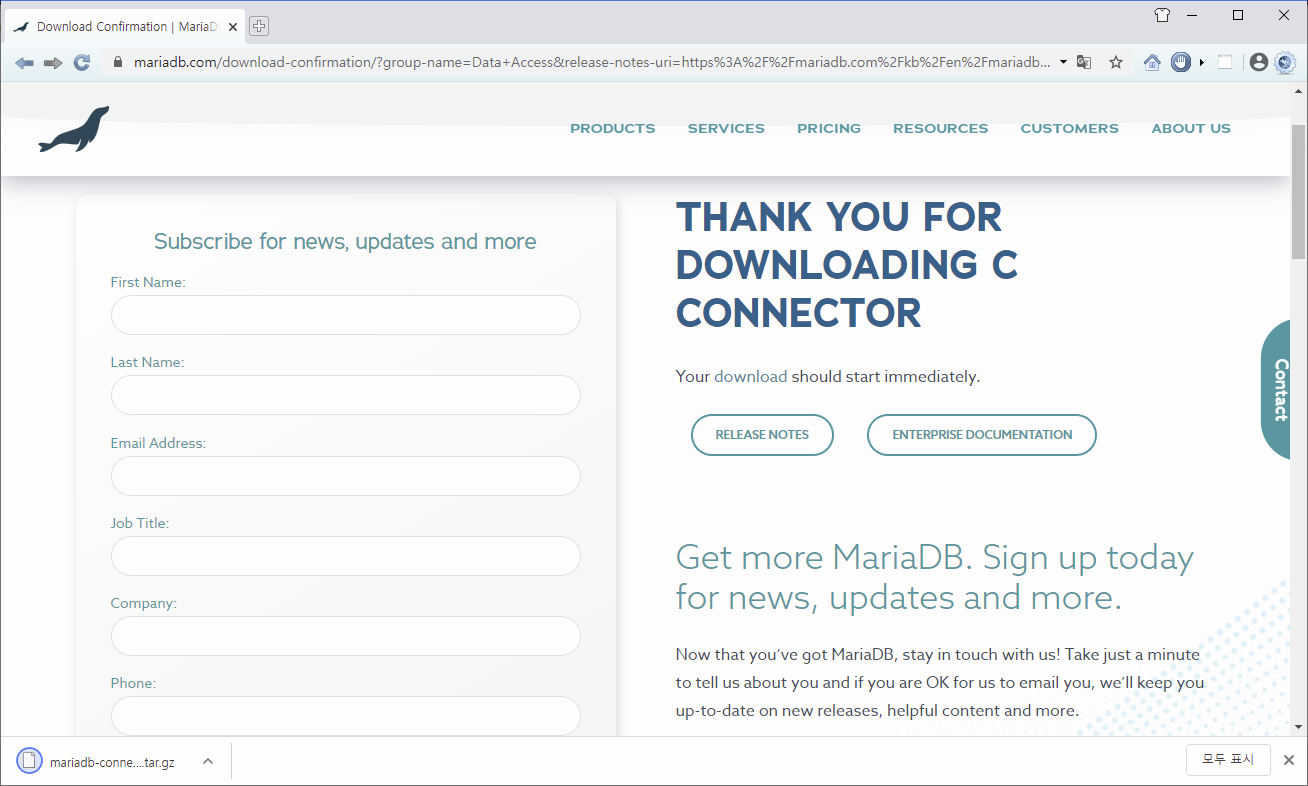Open the gear globe browser menu
The height and width of the screenshot is (786, 1308).
point(1285,62)
